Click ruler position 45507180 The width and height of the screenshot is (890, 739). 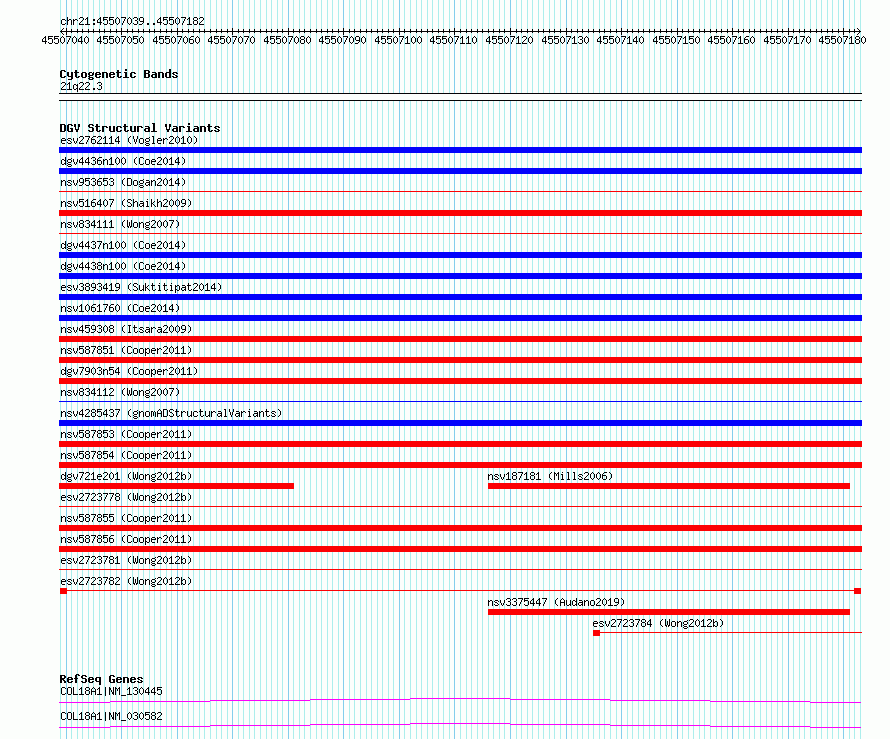[842, 40]
